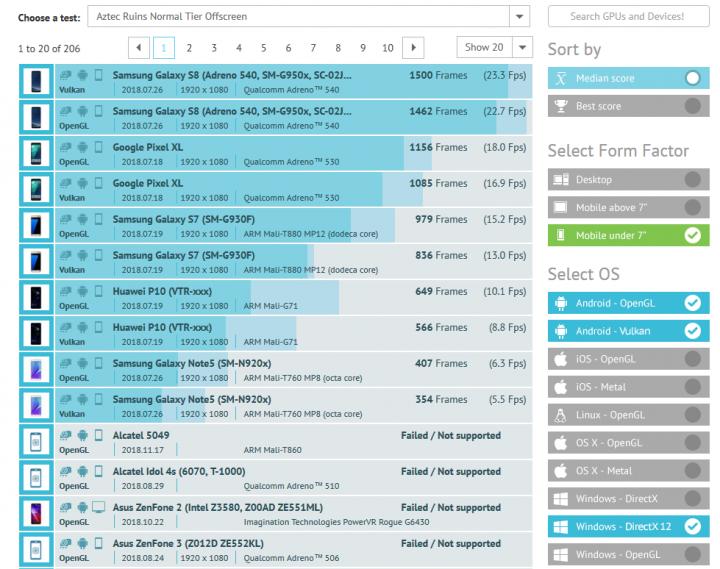Screen dimensions: 720x569
Task: Click the Windows logo beside Windows - DirectX 12
Action: click(x=561, y=527)
